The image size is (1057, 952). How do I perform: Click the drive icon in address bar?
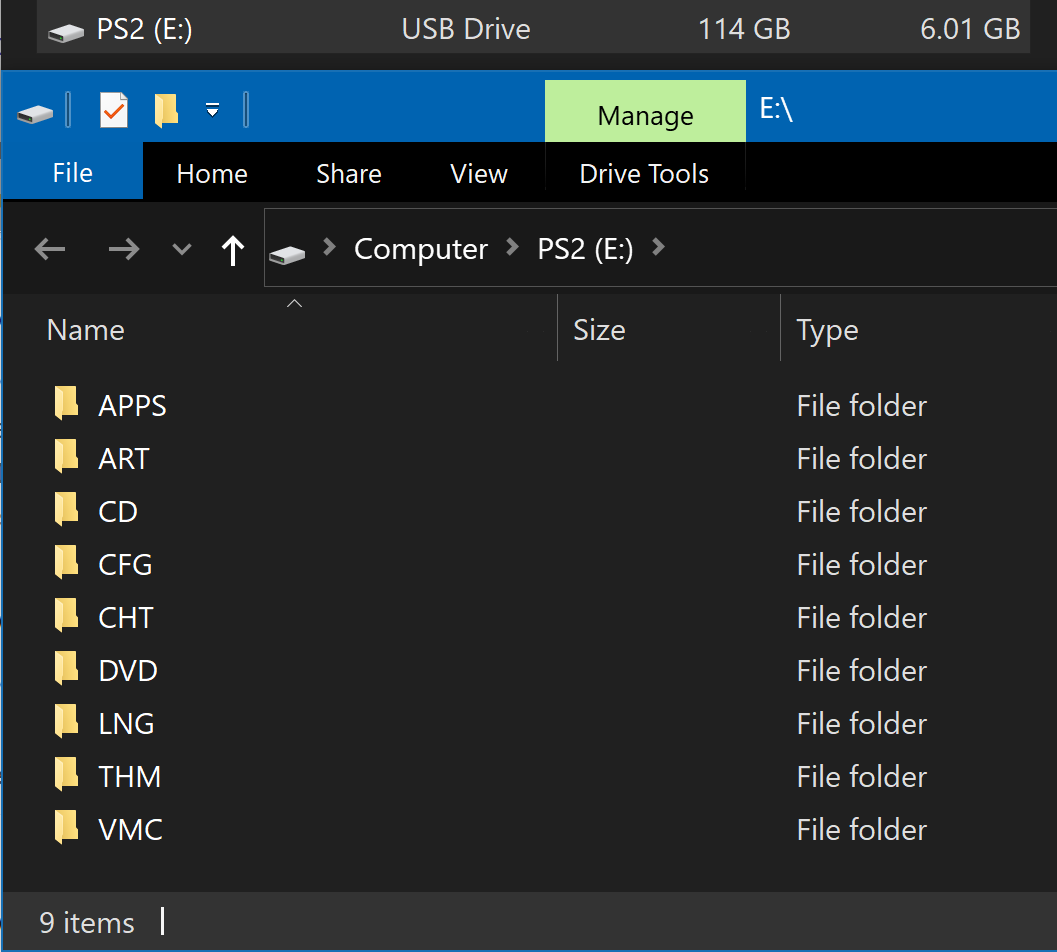coord(287,254)
